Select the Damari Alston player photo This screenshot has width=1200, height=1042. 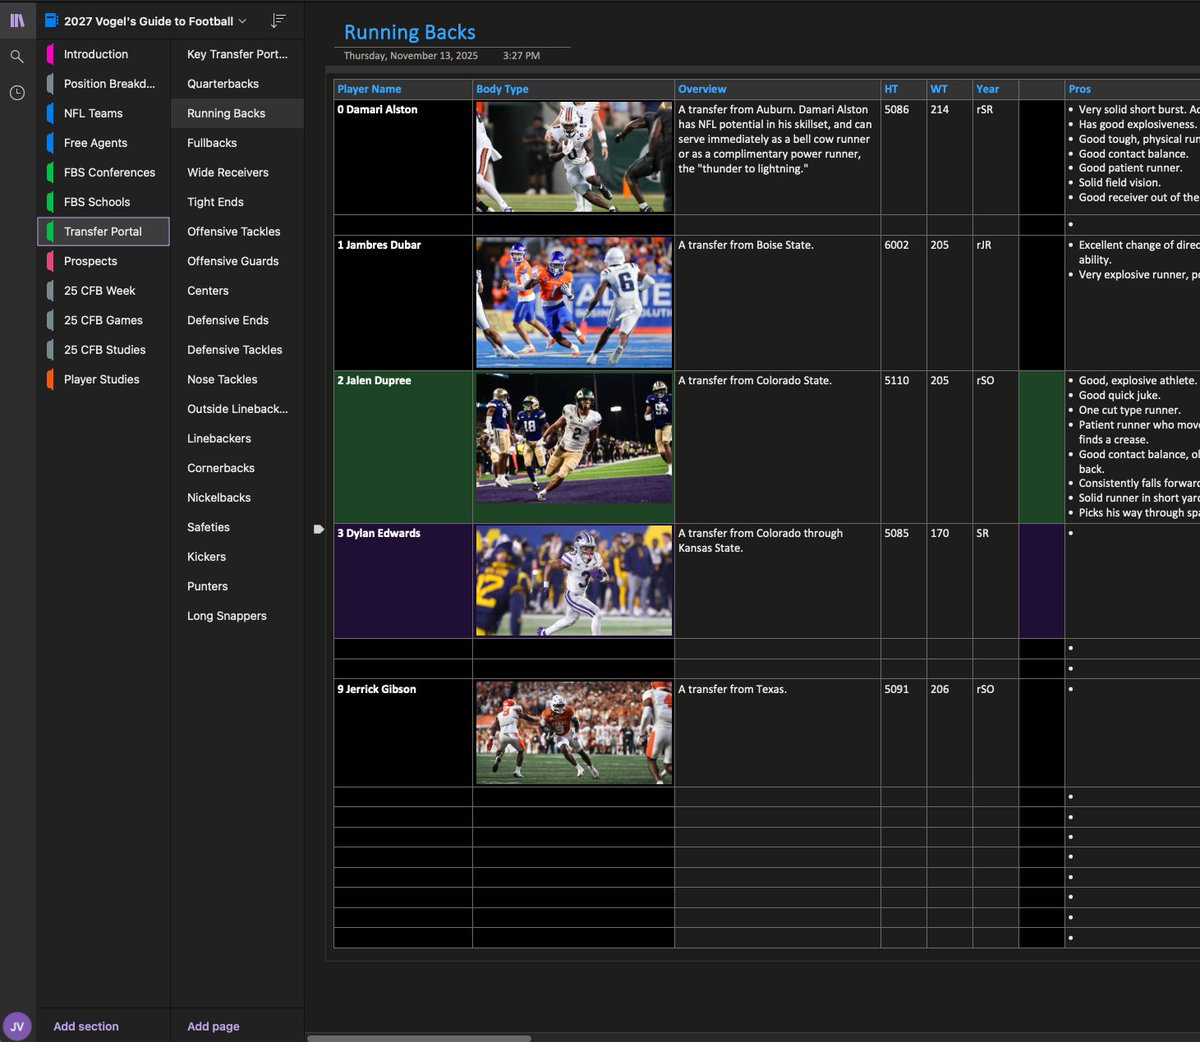click(x=574, y=156)
